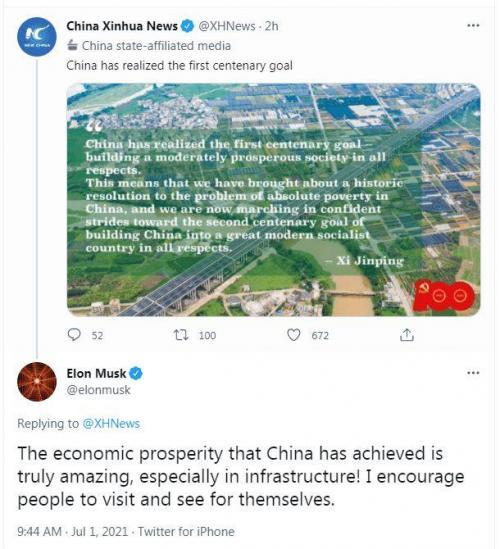This screenshot has width=500, height=549.
Task: Open more options on Xinhua tweet
Action: point(473,26)
